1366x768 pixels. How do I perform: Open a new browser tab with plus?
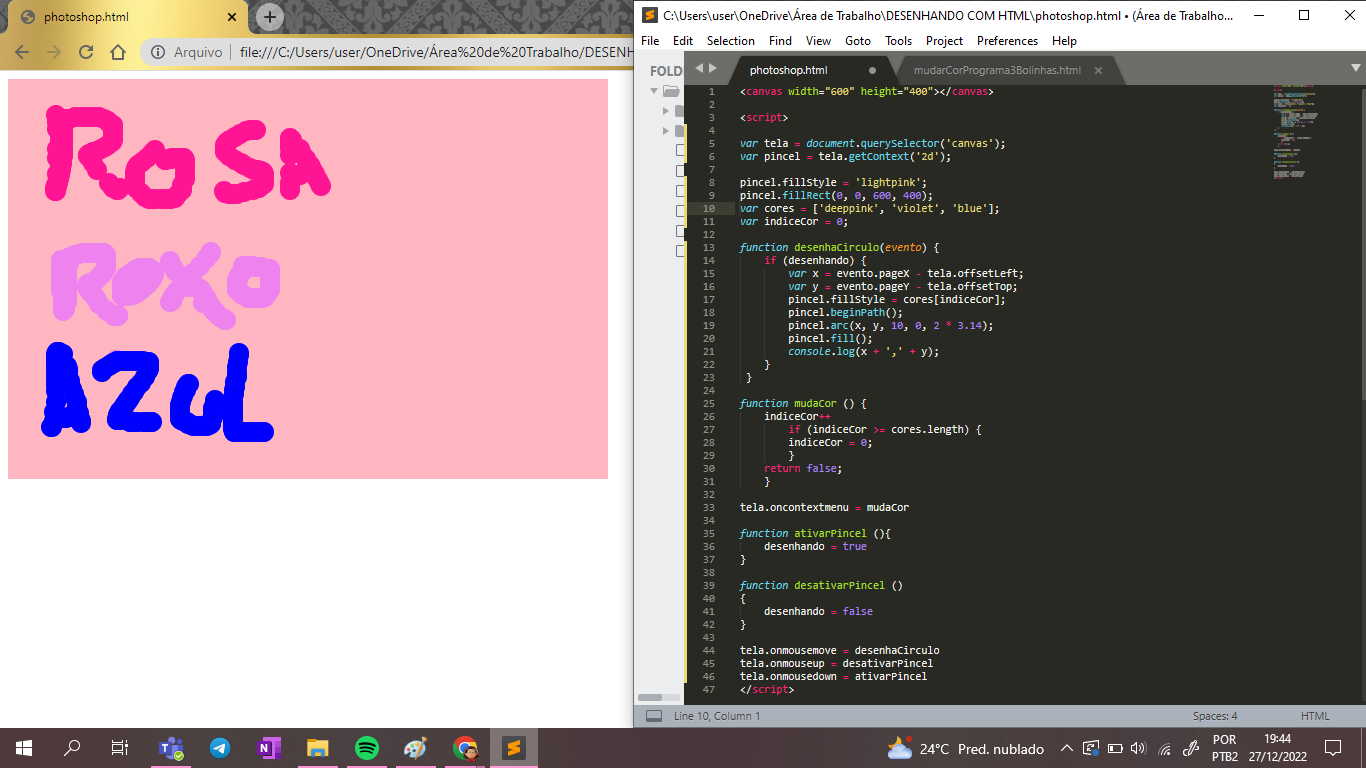click(270, 17)
